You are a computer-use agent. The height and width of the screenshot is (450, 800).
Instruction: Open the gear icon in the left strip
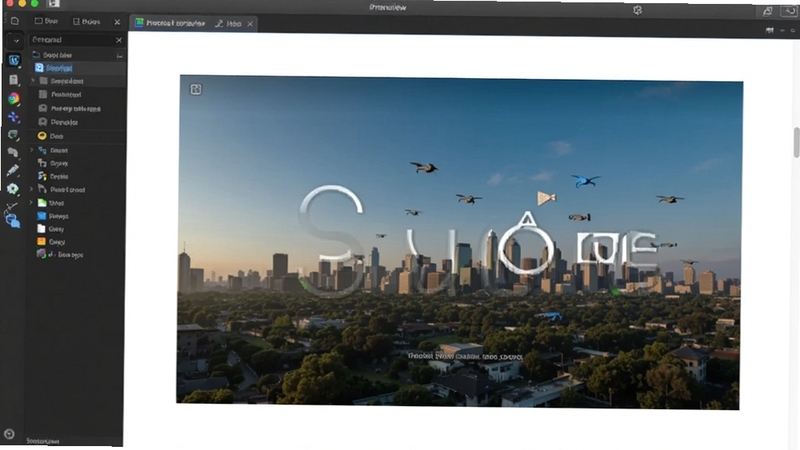tap(13, 189)
